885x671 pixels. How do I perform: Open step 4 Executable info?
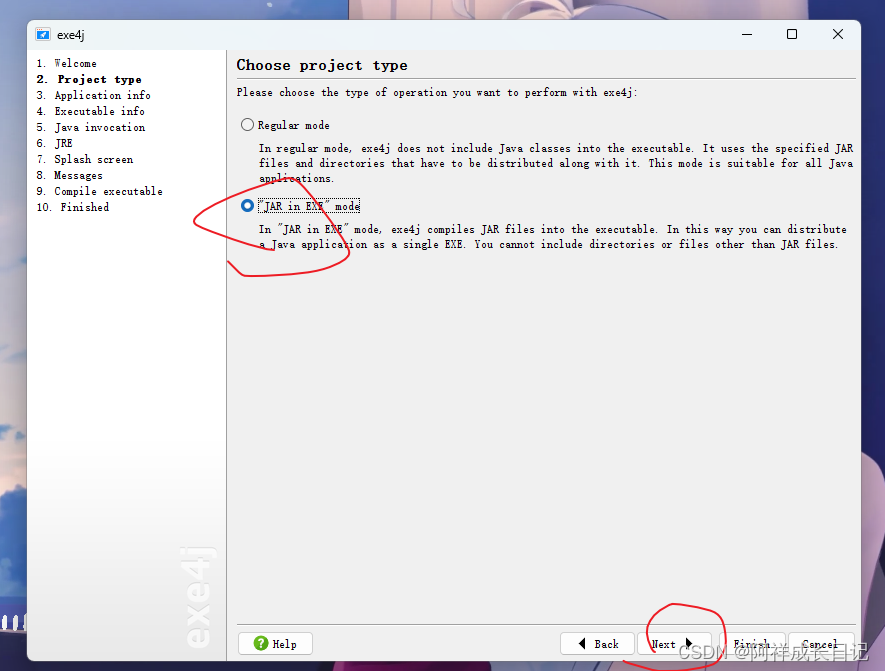click(91, 111)
